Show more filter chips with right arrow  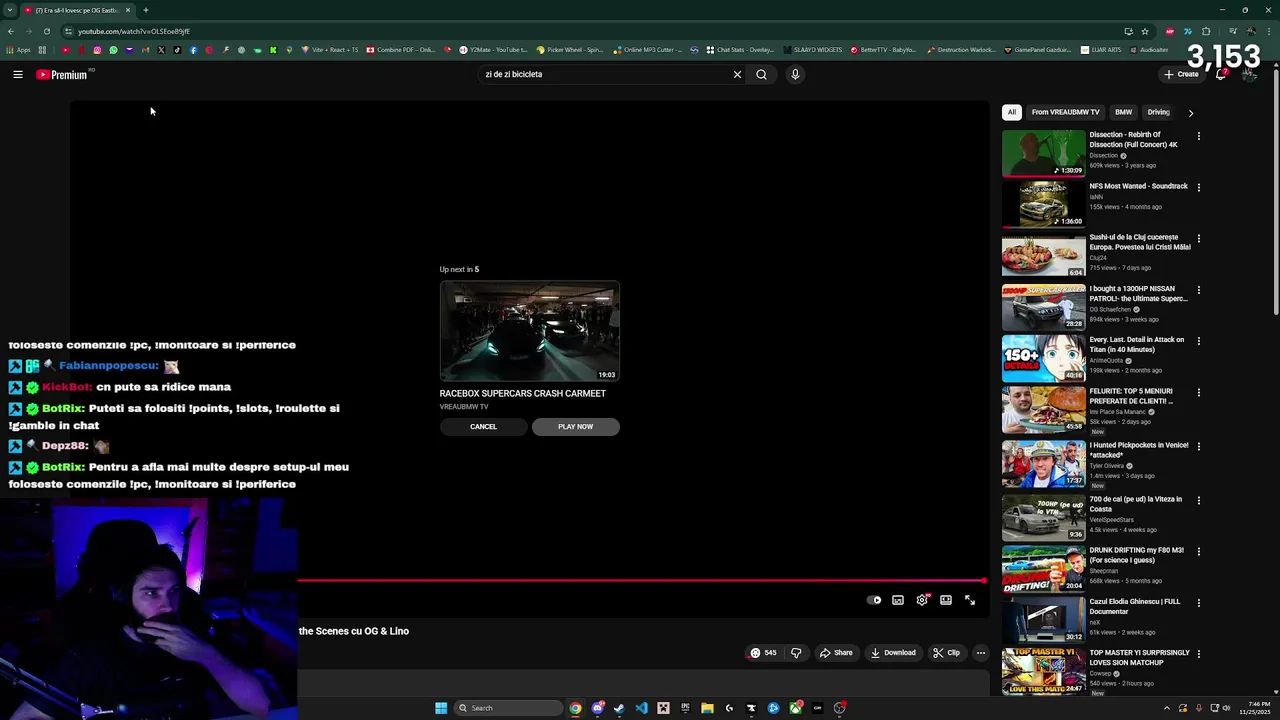[1190, 113]
